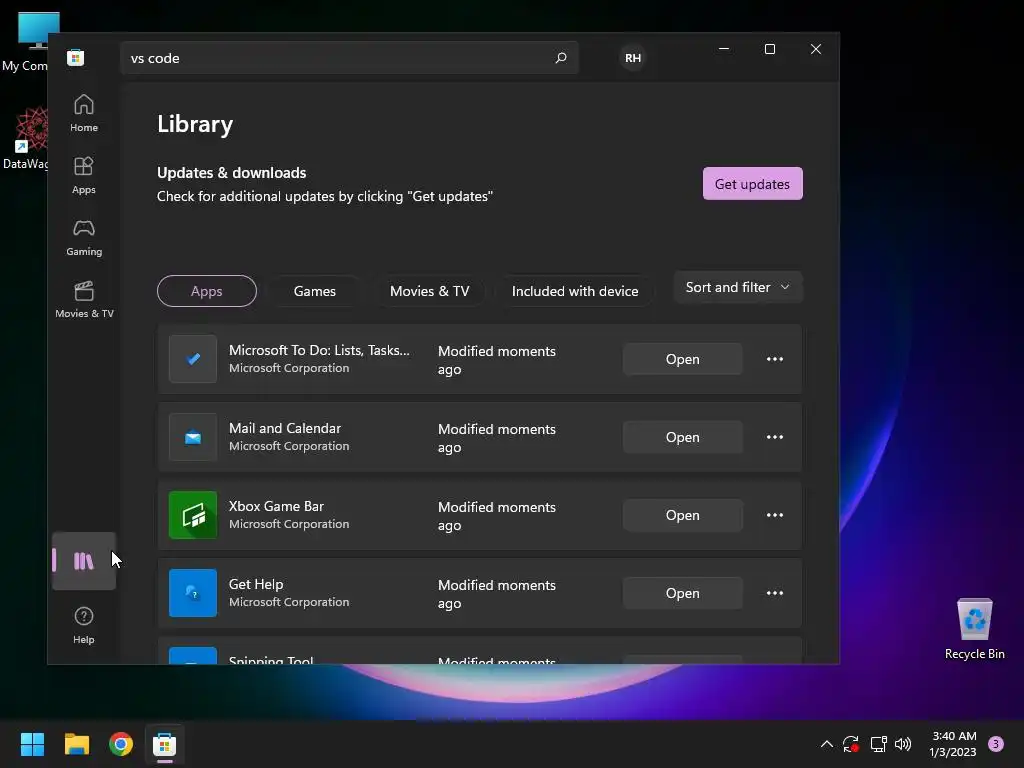
Task: Open File Explorer from the taskbar
Action: [76, 744]
